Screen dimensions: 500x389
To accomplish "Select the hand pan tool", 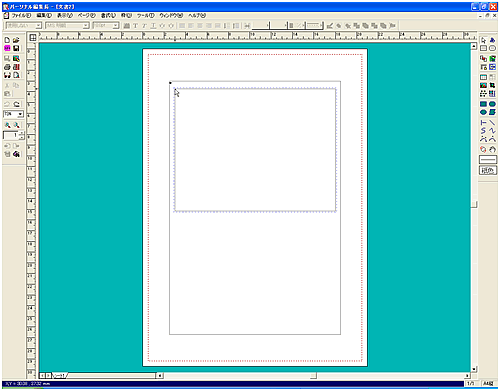I will click(492, 149).
